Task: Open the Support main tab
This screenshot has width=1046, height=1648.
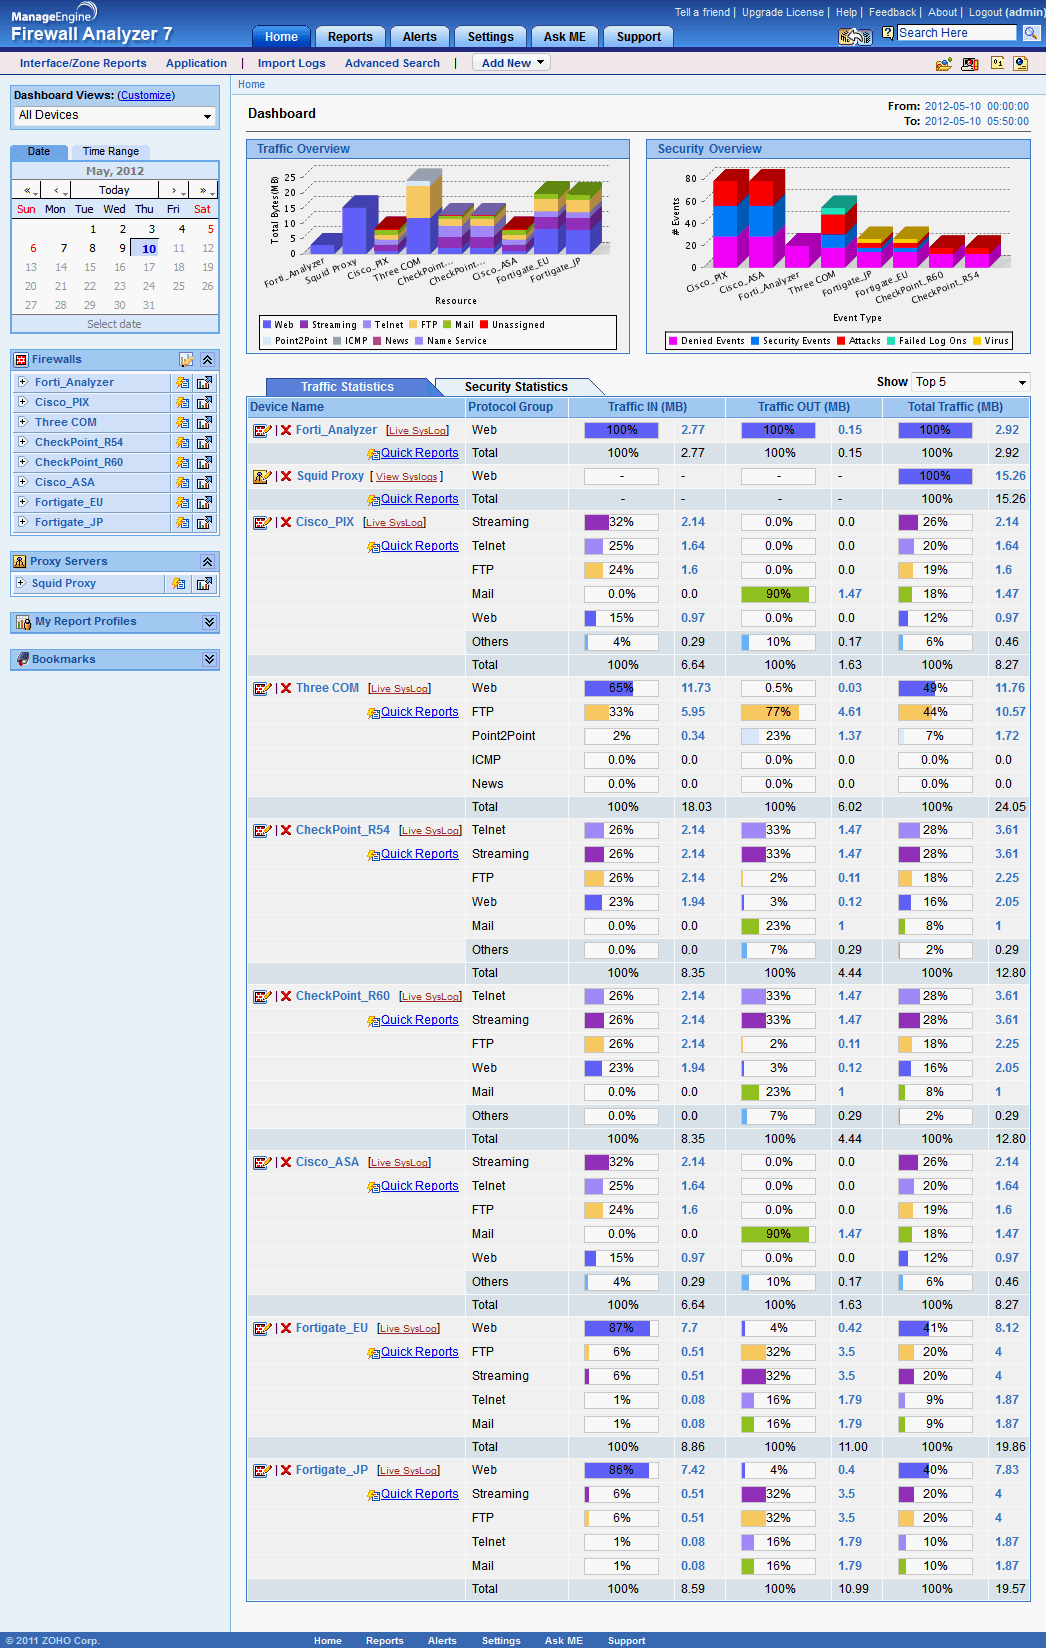Action: [639, 37]
